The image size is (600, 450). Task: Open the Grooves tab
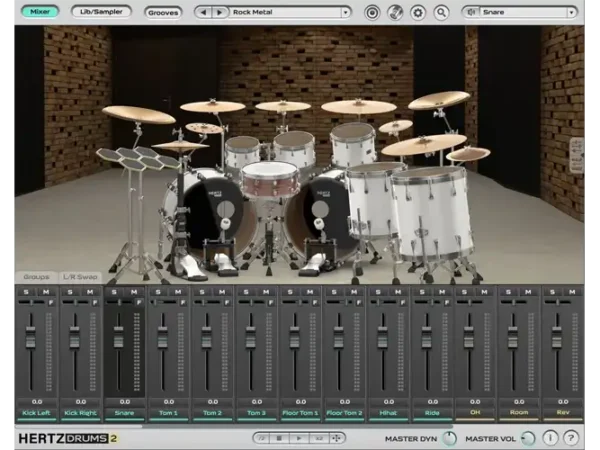(x=163, y=13)
